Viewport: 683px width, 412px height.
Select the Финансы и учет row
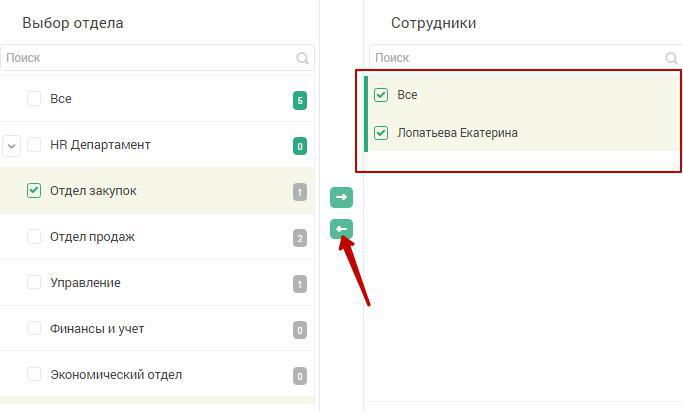coord(157,328)
